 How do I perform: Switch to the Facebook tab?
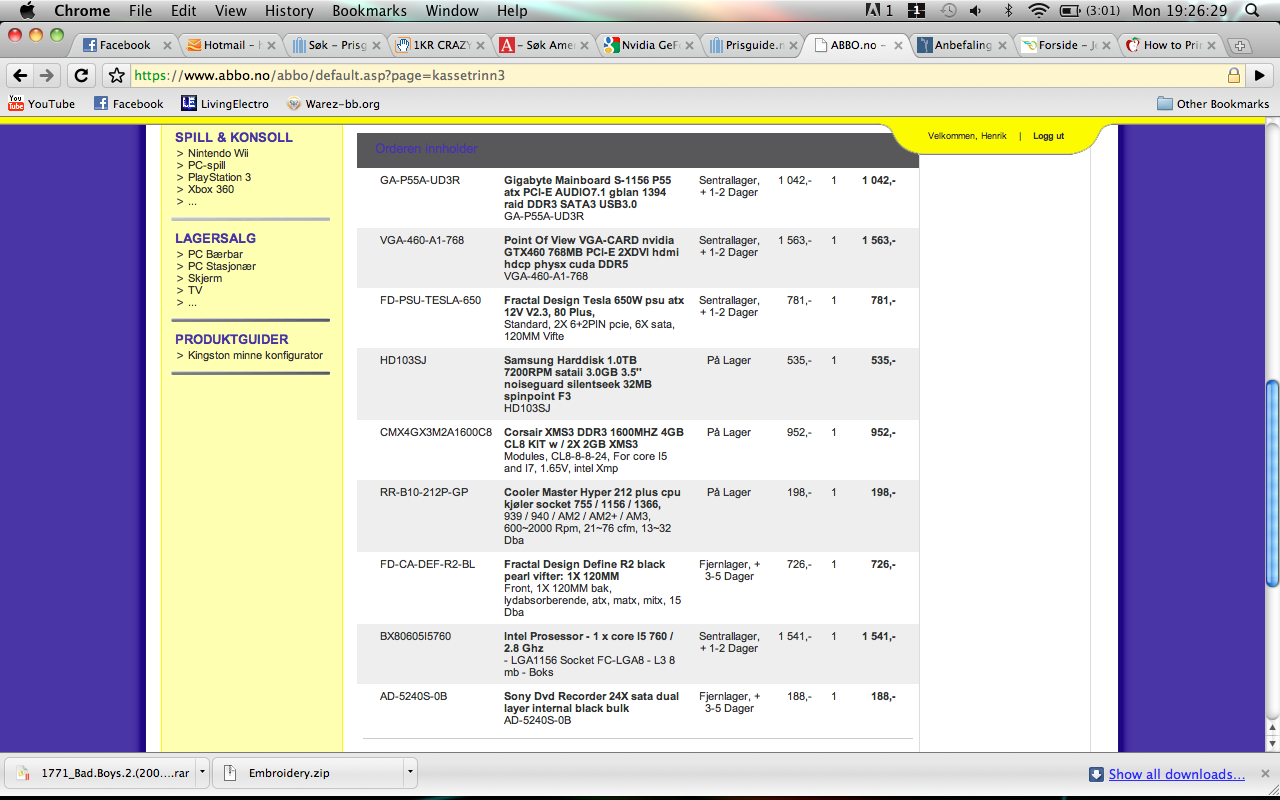[x=124, y=45]
